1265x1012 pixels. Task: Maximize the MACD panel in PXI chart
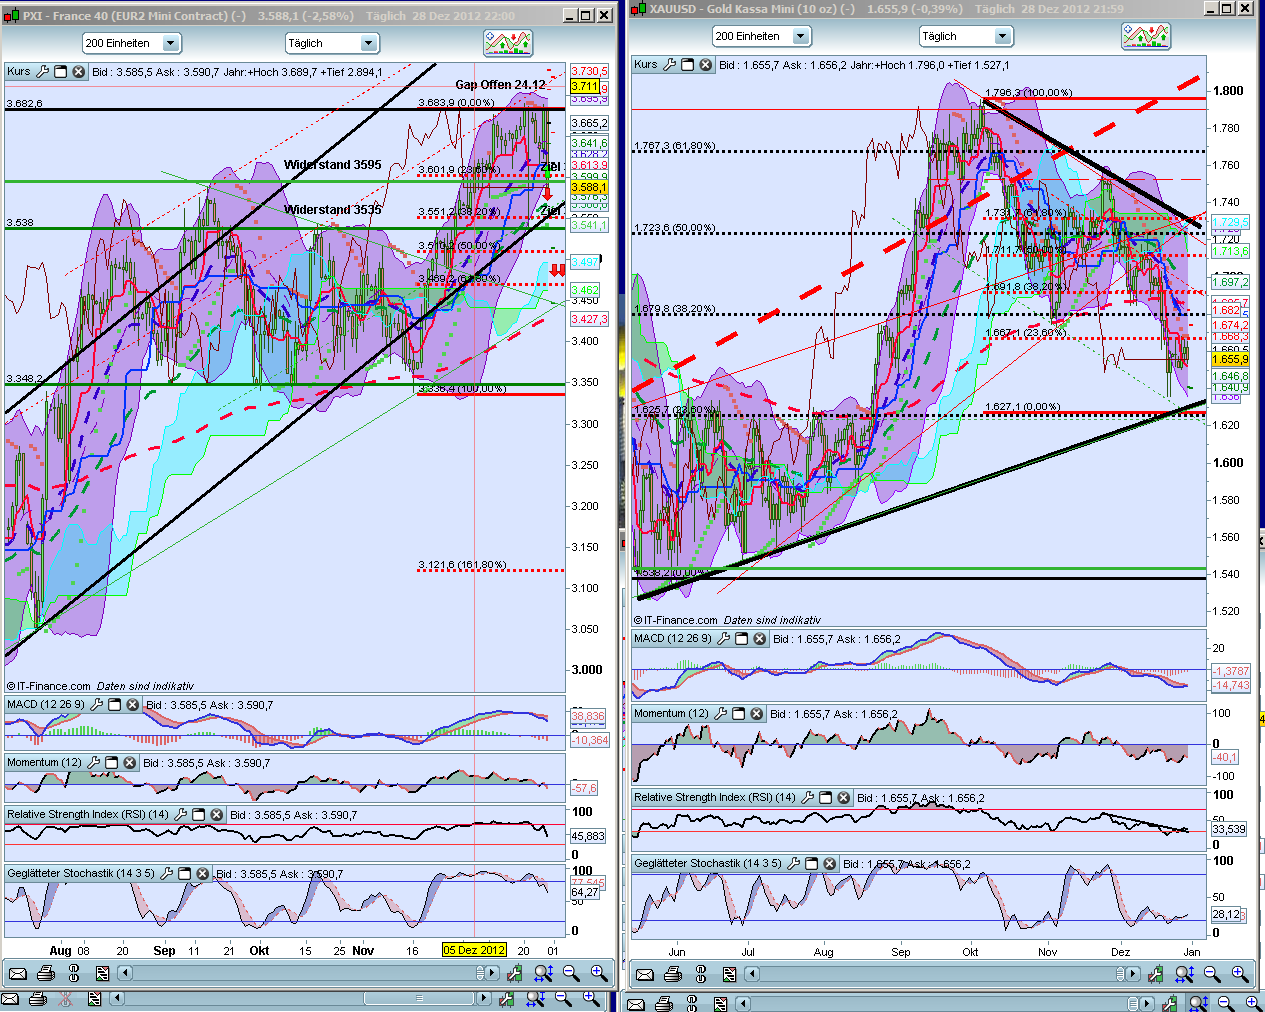[x=114, y=705]
